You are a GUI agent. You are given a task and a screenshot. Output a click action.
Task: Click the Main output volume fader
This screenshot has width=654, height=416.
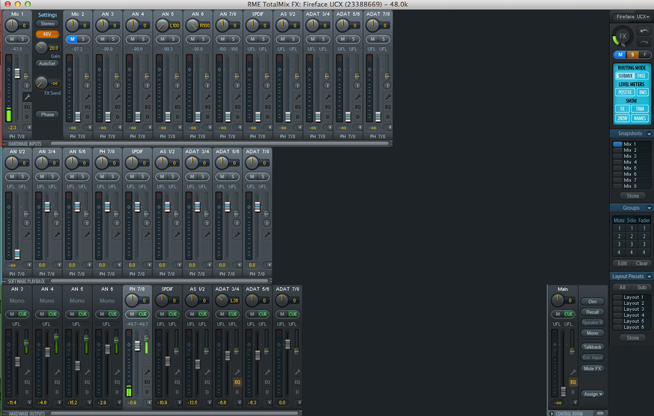tap(563, 391)
